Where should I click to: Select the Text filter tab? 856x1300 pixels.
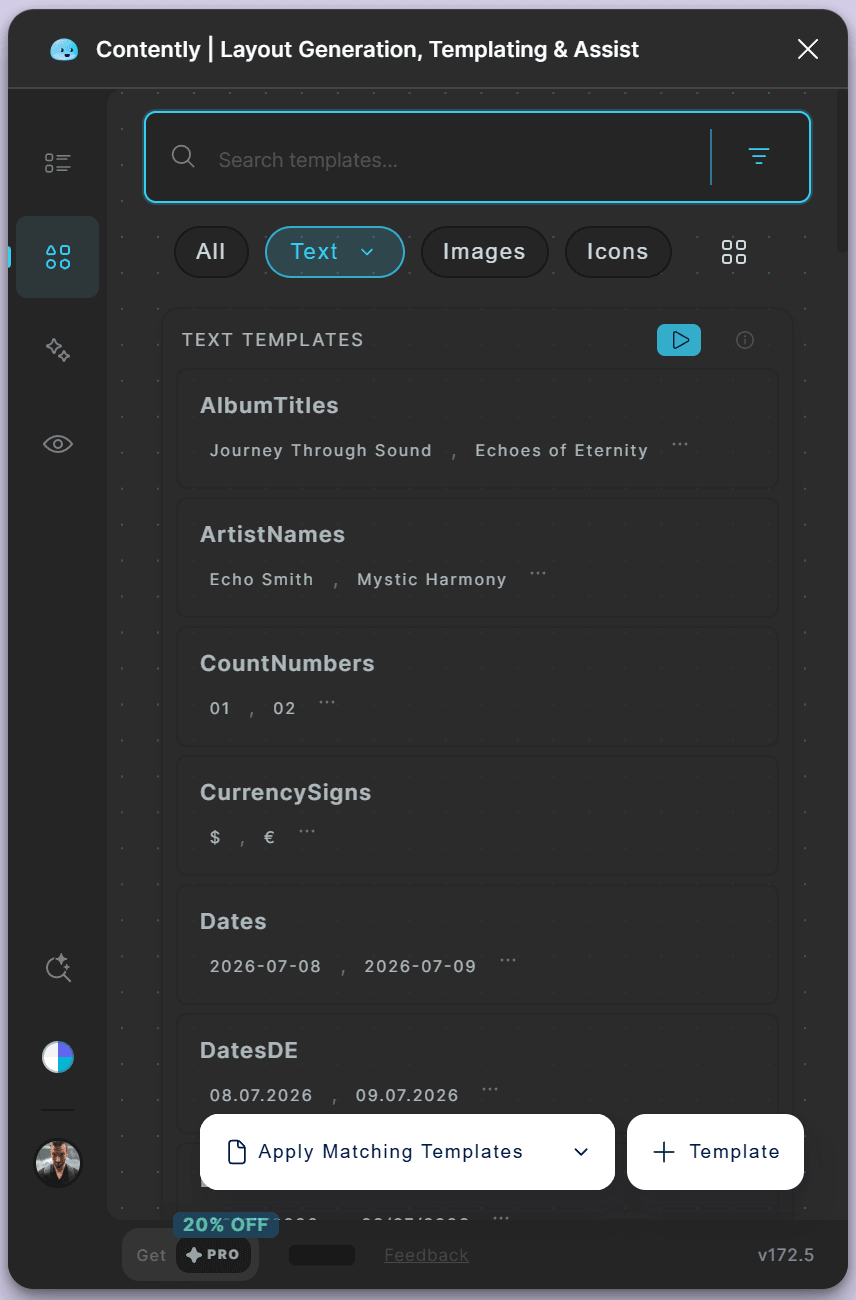tap(334, 252)
